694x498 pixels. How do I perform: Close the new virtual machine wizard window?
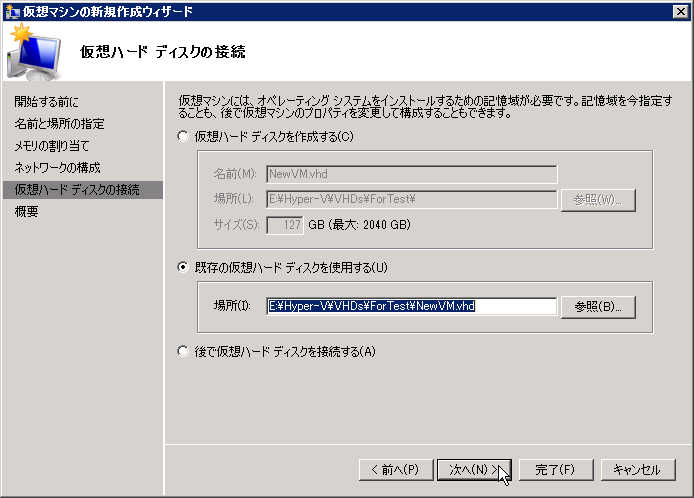pos(680,11)
